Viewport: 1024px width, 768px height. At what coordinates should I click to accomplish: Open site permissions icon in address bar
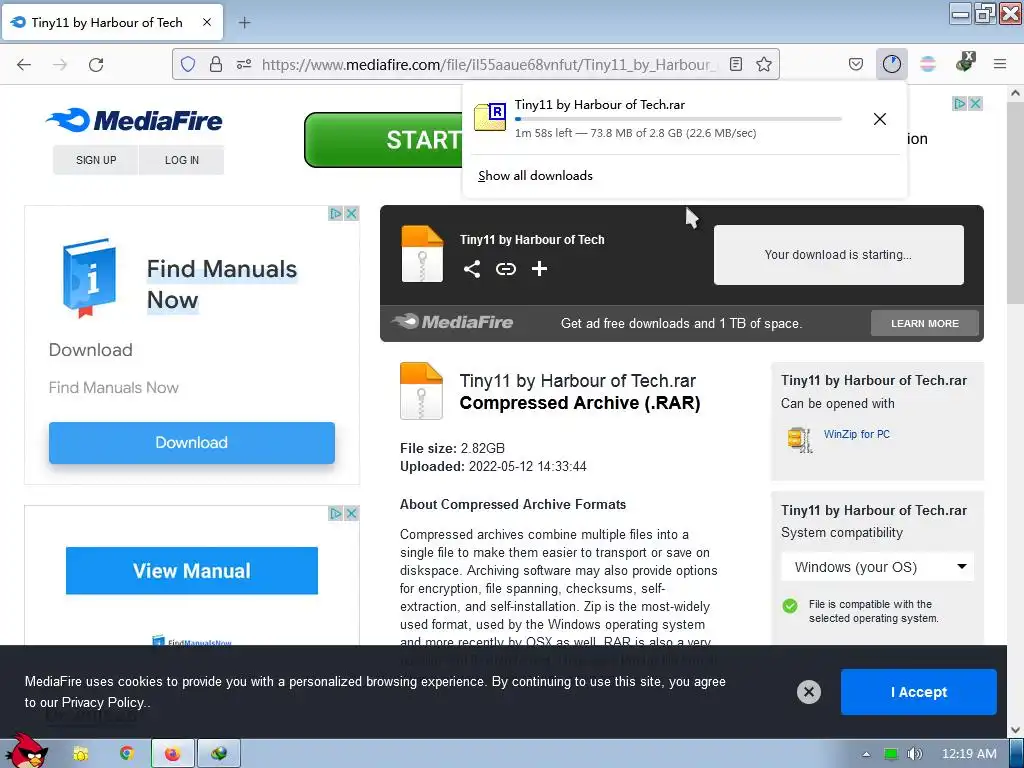[244, 64]
